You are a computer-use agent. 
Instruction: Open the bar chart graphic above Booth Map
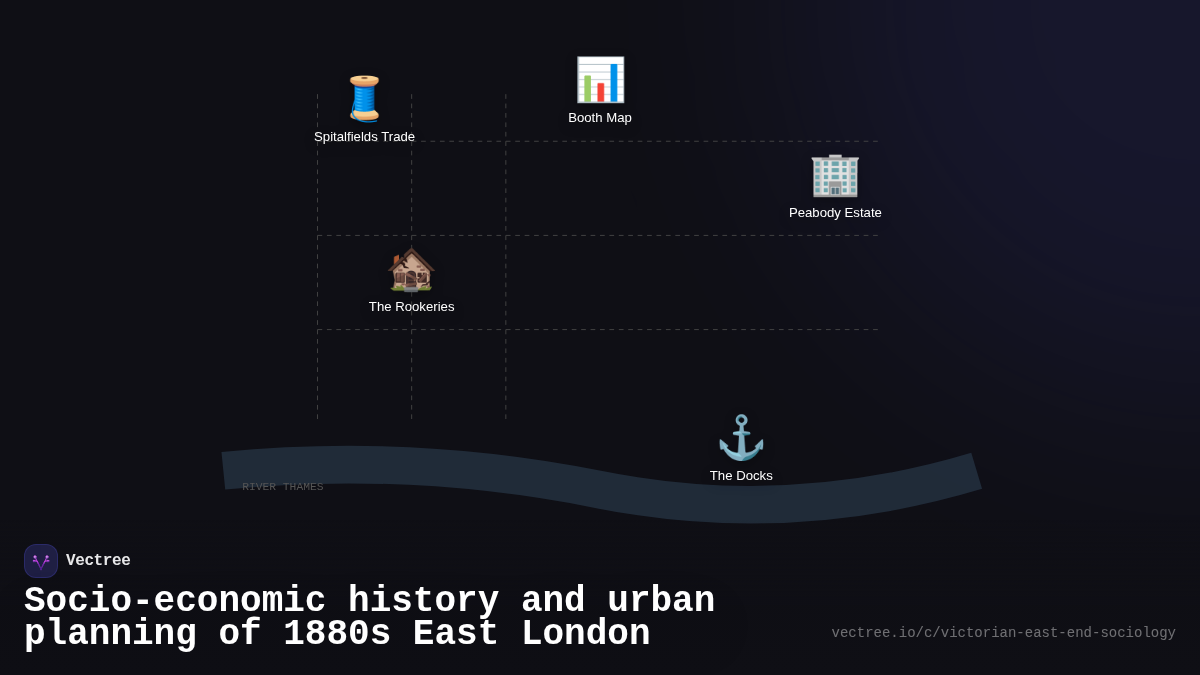coord(600,79)
